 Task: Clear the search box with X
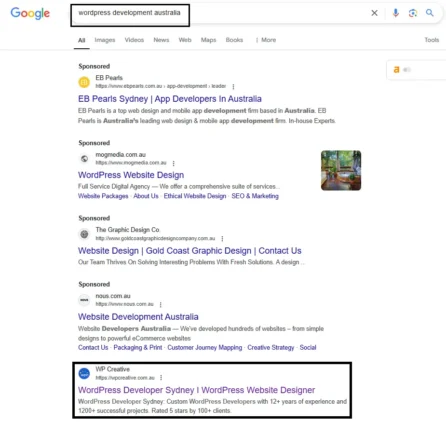(x=374, y=13)
